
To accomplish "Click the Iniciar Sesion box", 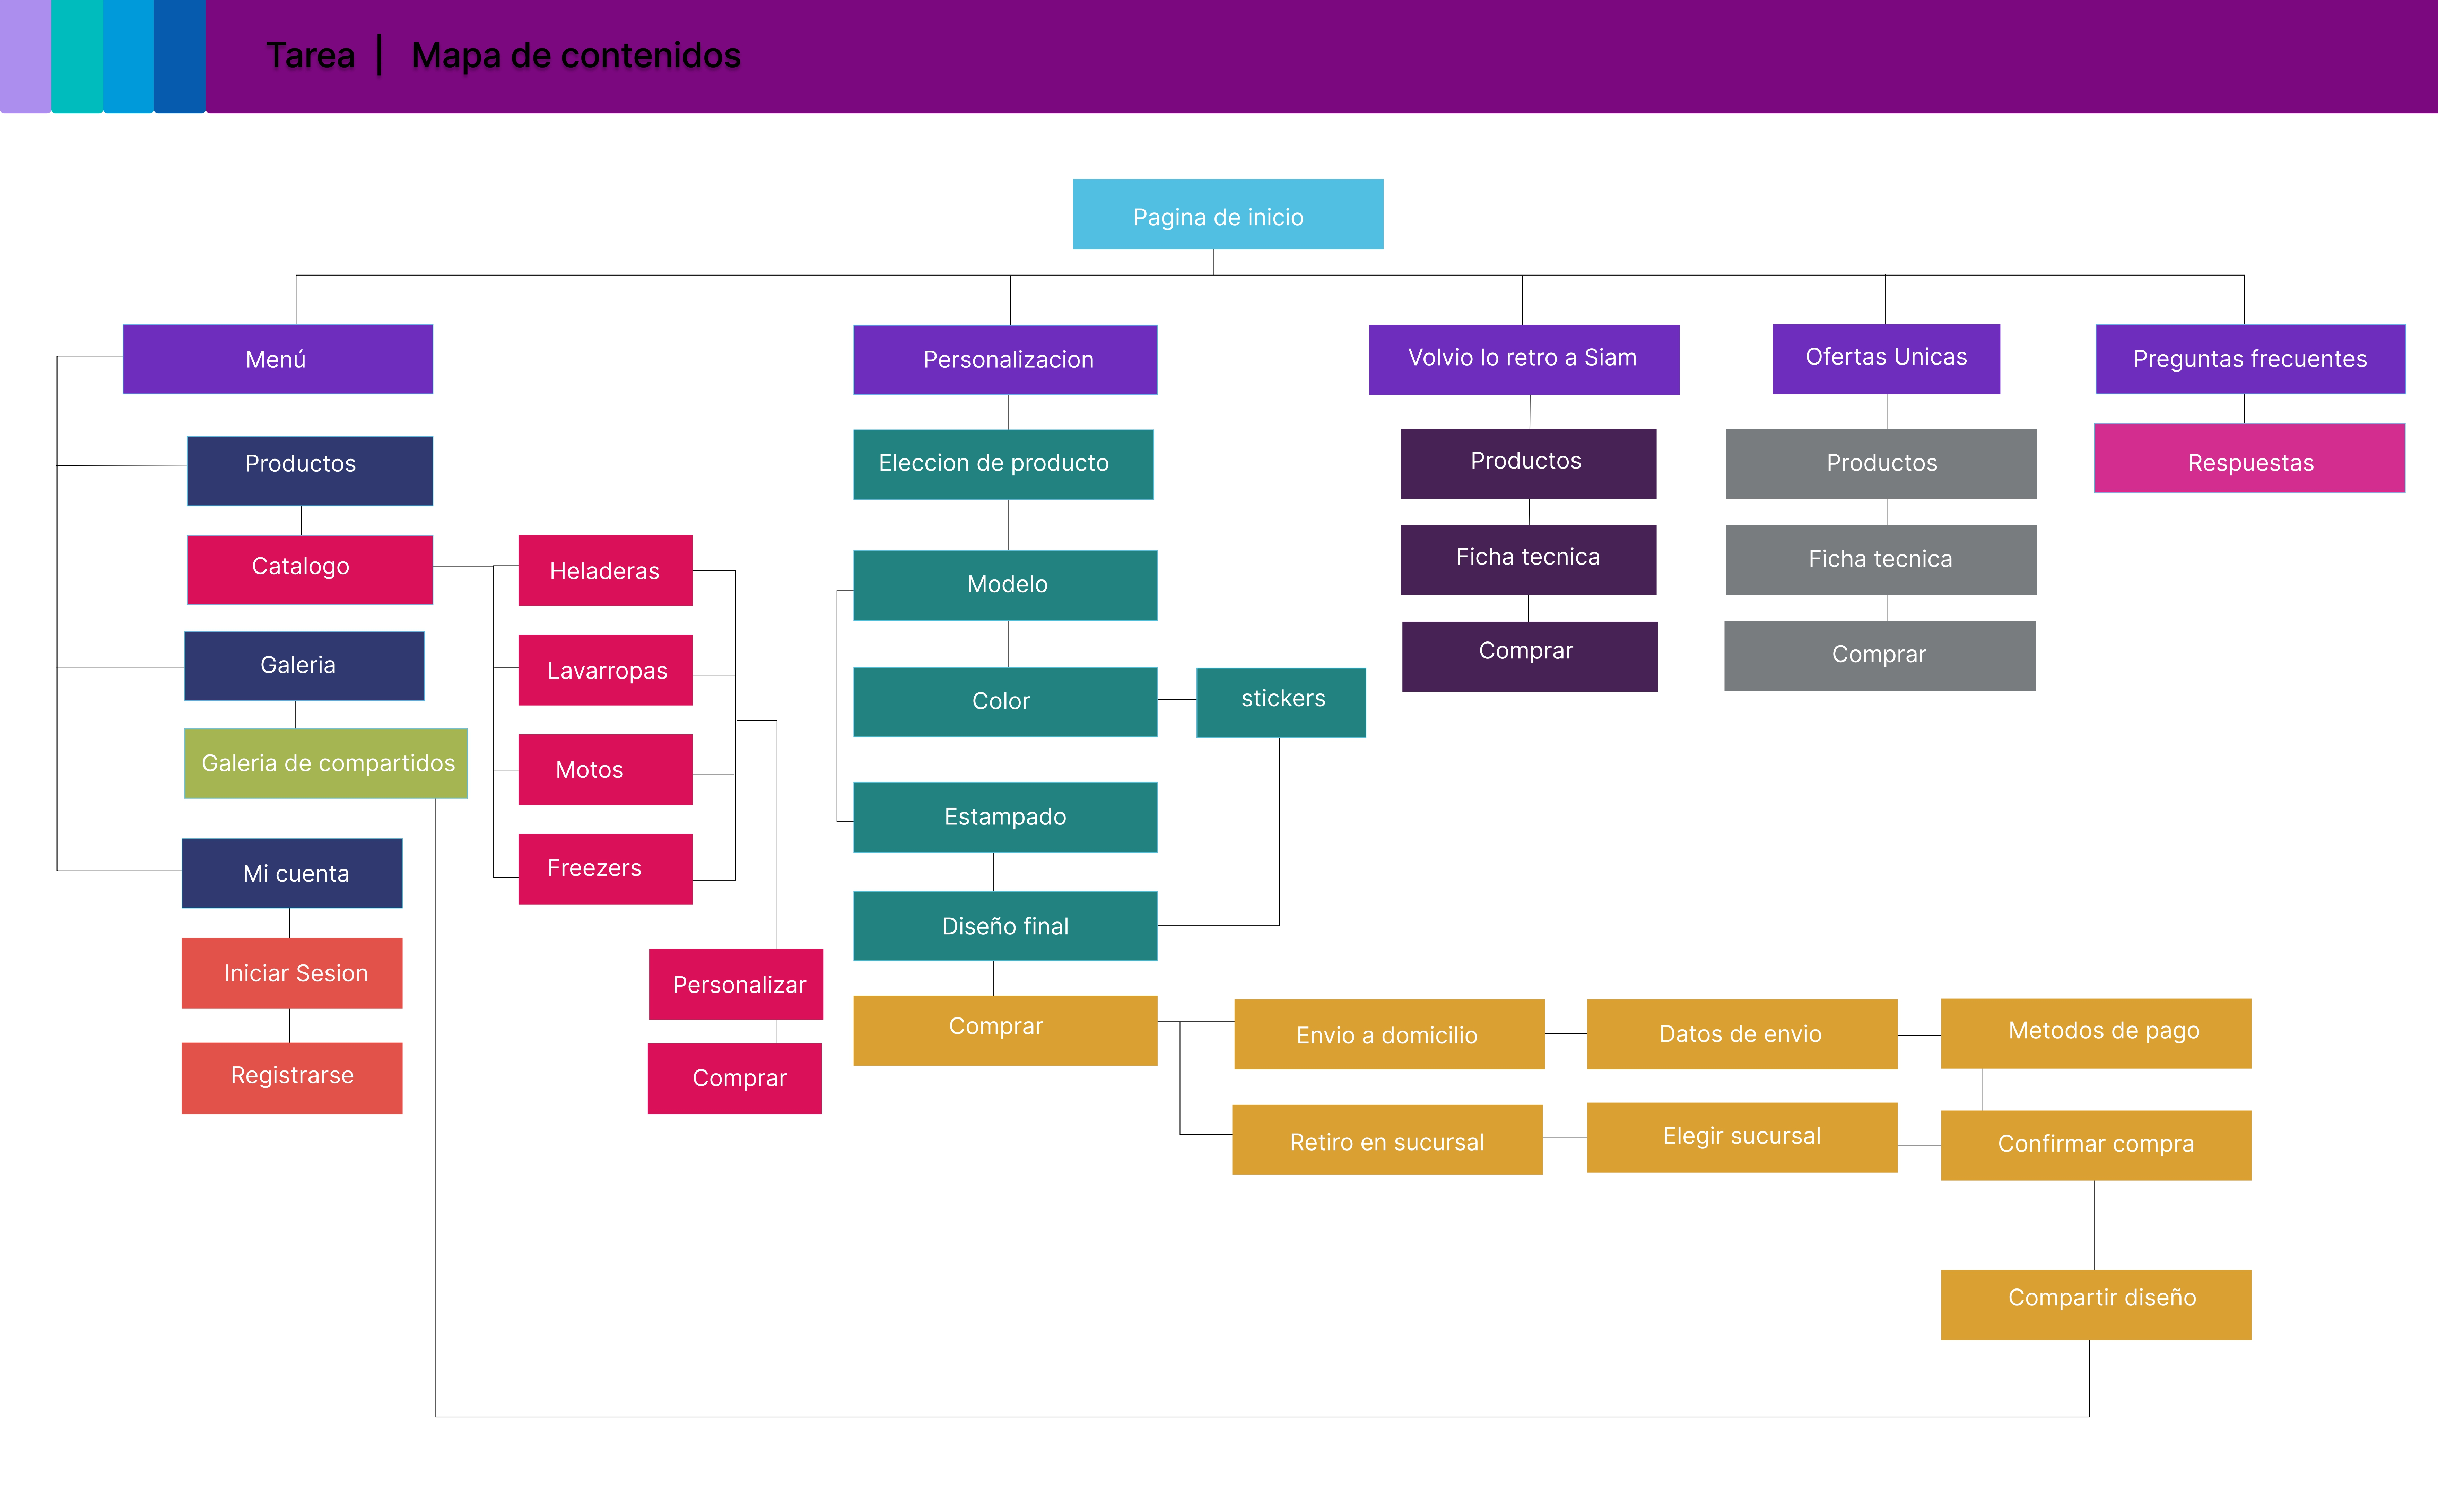I will [x=291, y=973].
